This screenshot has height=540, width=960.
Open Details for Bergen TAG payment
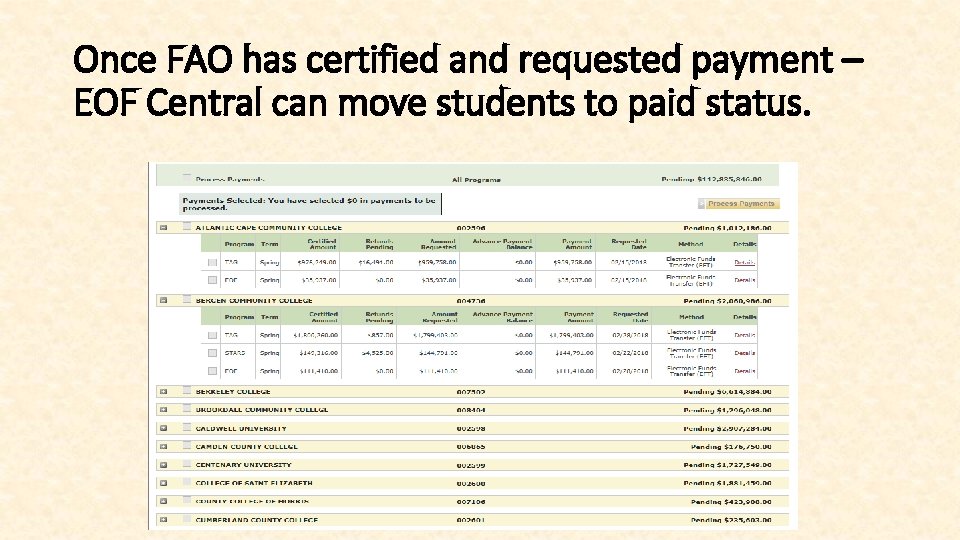pyautogui.click(x=744, y=336)
